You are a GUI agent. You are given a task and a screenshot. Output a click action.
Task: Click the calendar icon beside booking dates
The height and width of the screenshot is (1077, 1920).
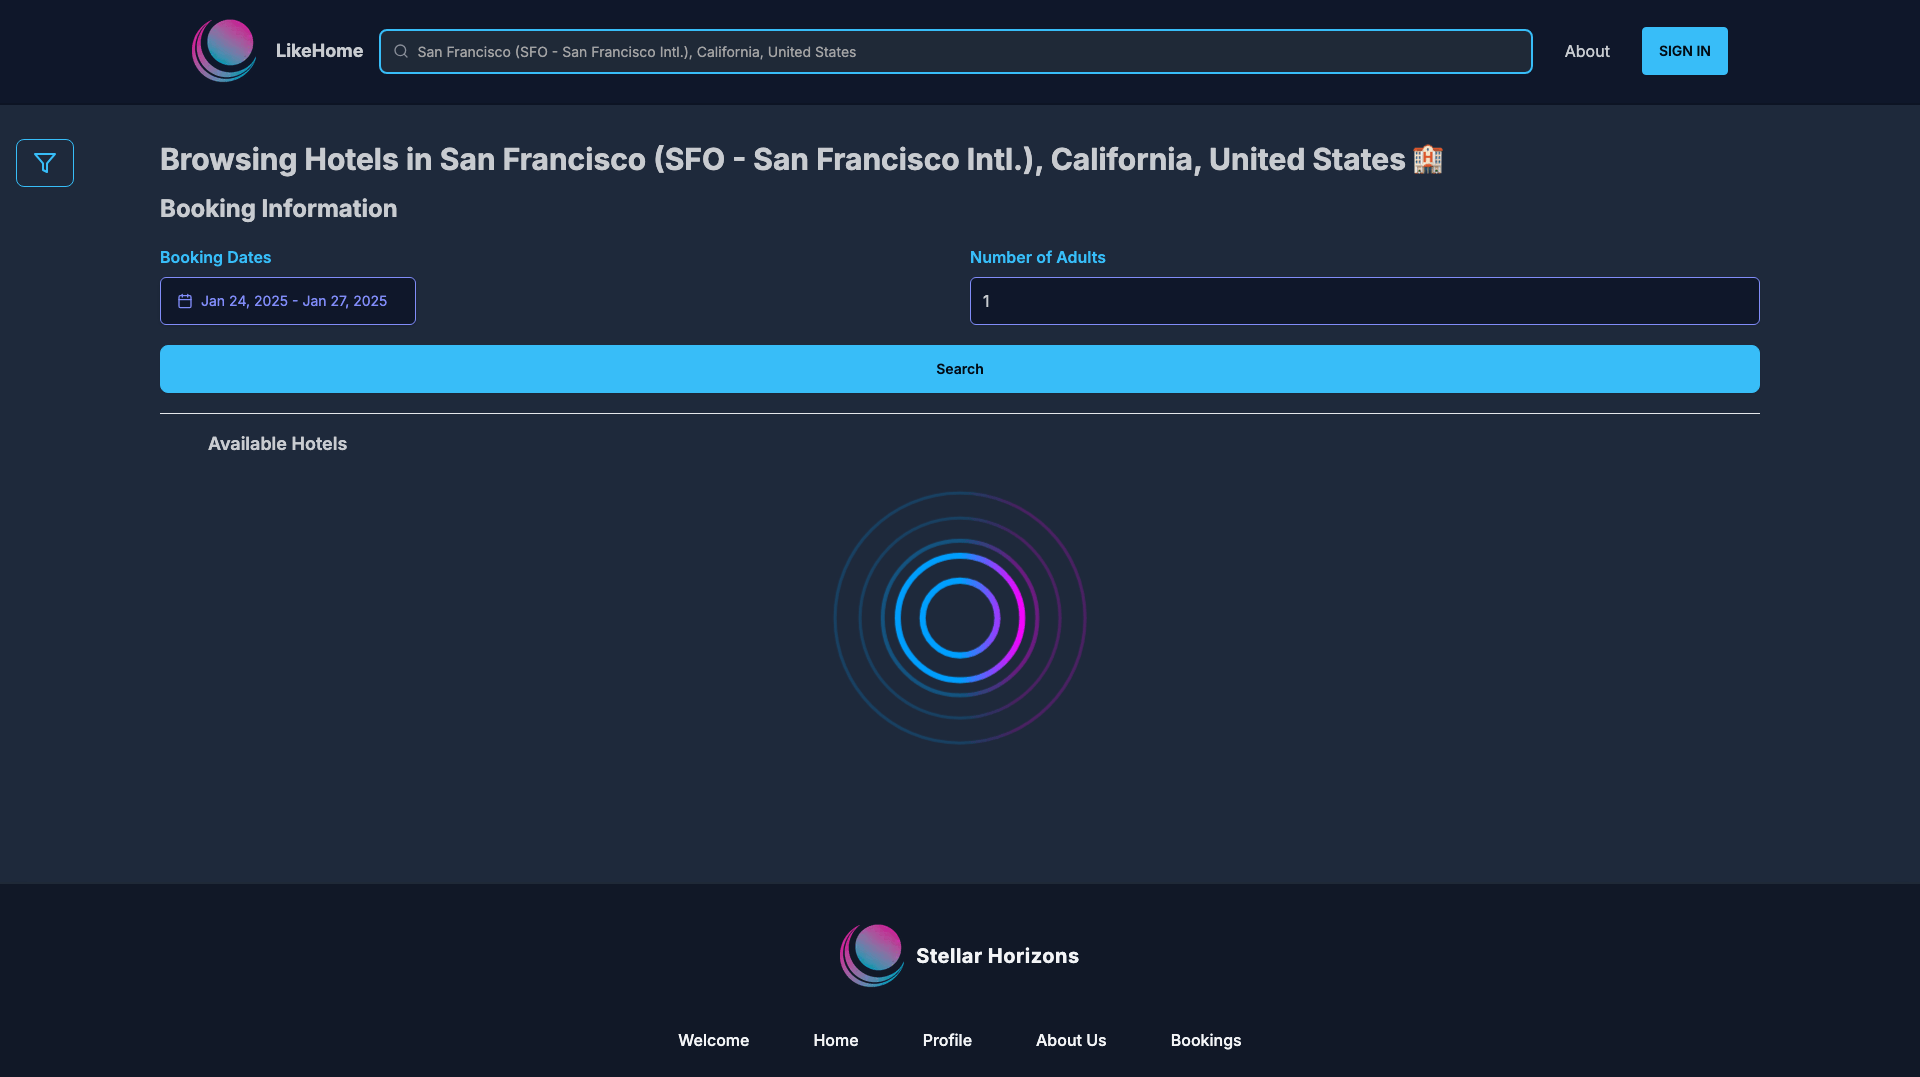click(x=184, y=300)
